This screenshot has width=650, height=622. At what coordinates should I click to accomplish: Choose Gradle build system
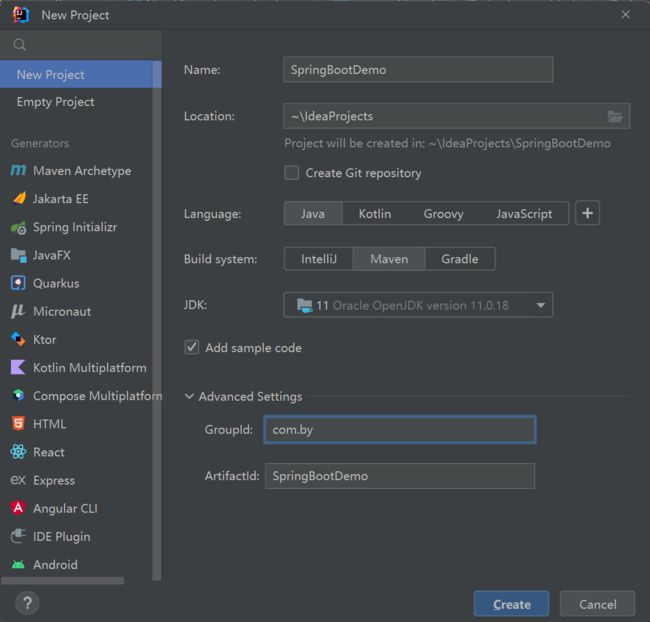[x=460, y=259]
